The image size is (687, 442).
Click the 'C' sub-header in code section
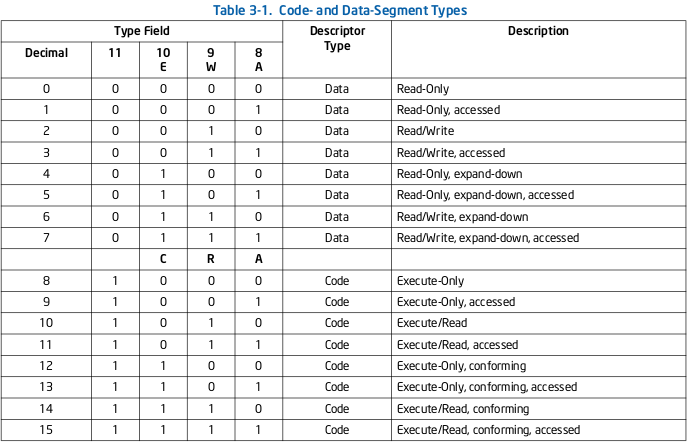coord(163,259)
